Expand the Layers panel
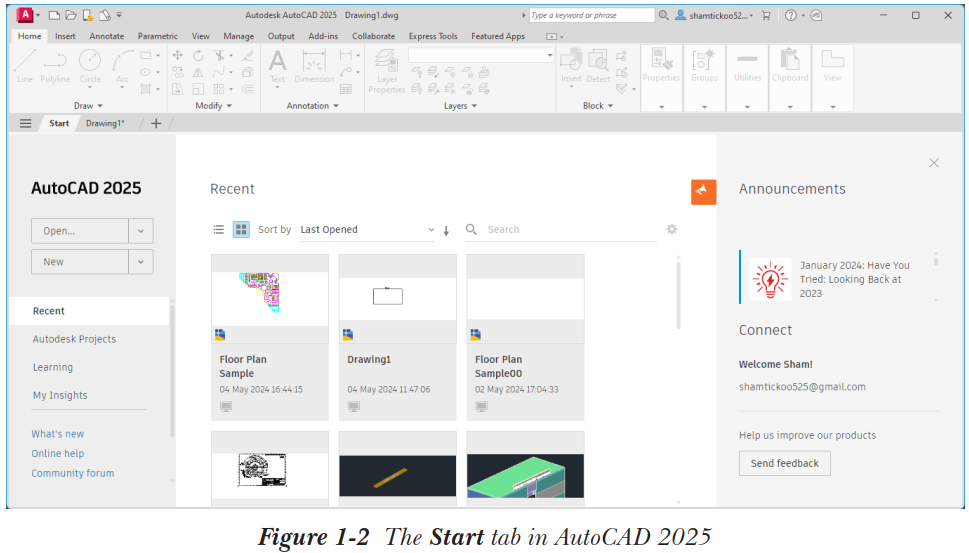This screenshot has height=553, width=969. [460, 106]
